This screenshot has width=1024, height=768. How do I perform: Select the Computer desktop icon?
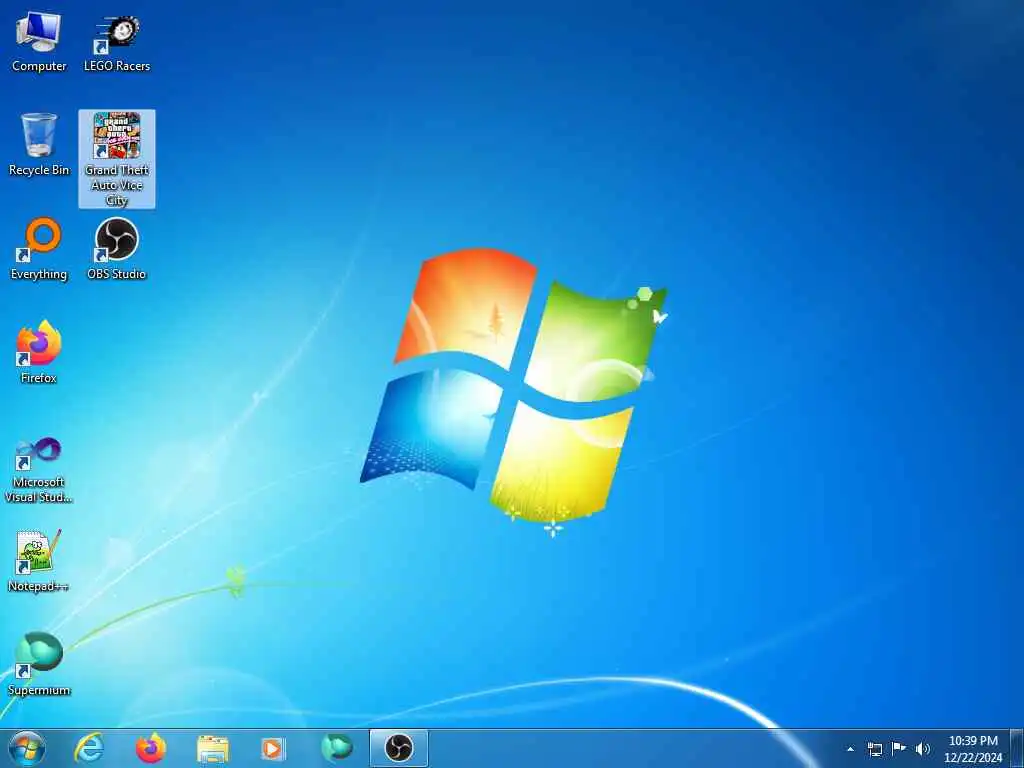coord(39,43)
